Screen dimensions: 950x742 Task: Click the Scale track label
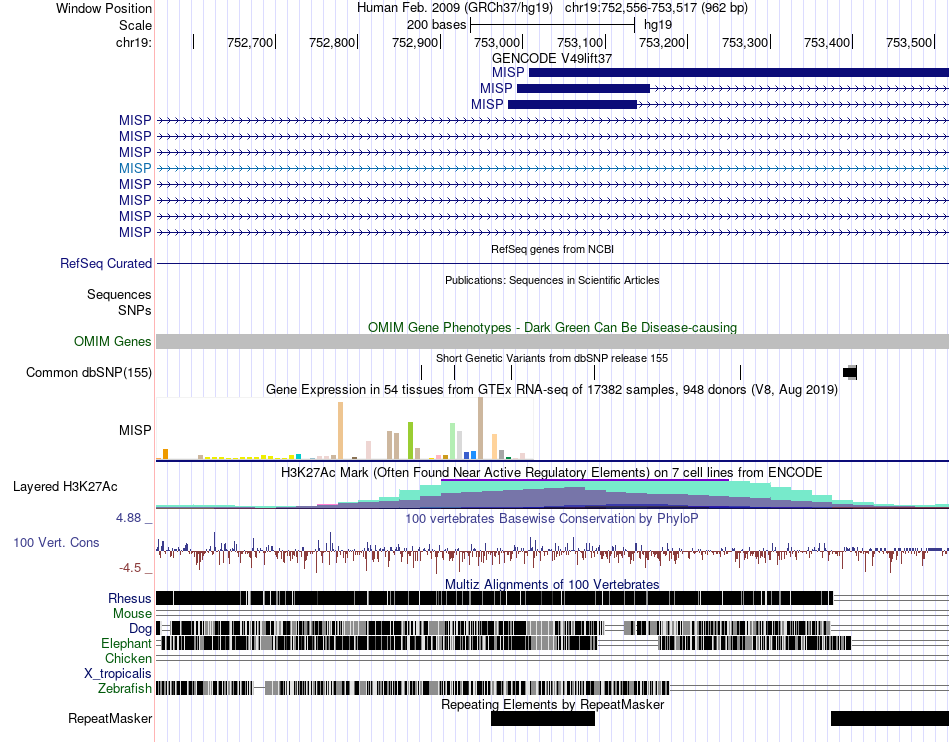pyautogui.click(x=135, y=25)
